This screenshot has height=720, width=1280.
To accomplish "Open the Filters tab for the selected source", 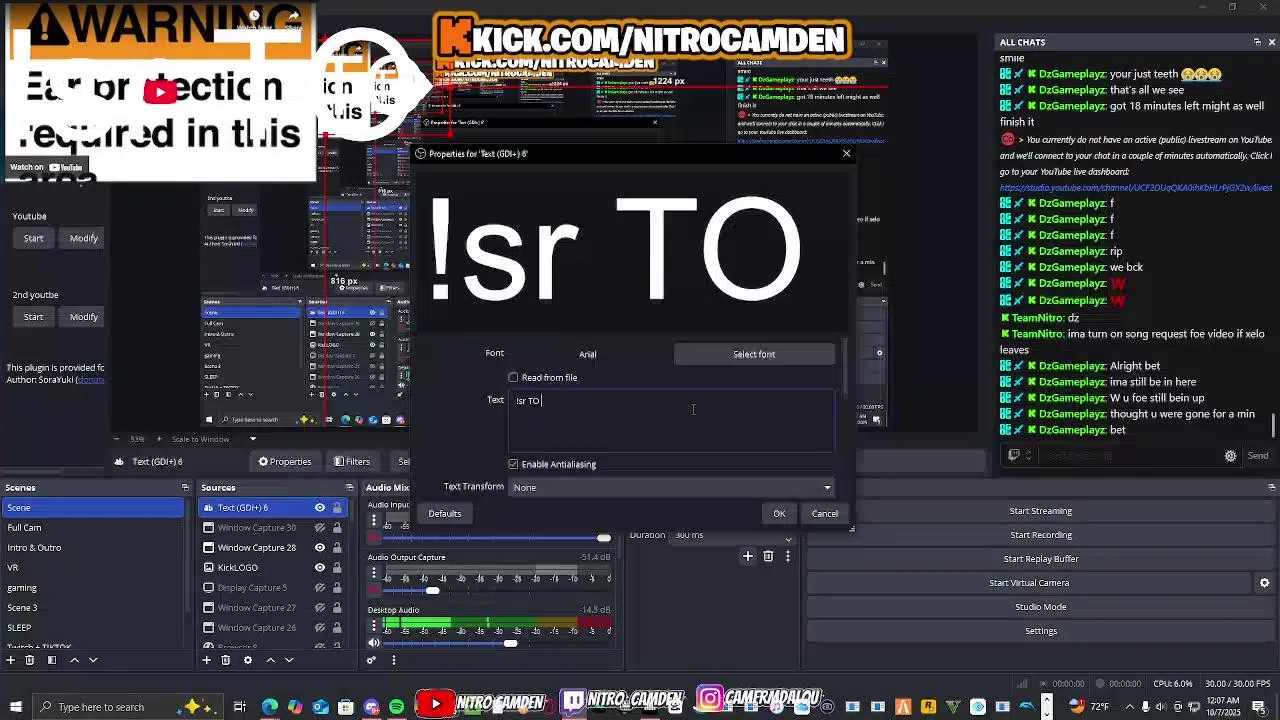I will (352, 462).
